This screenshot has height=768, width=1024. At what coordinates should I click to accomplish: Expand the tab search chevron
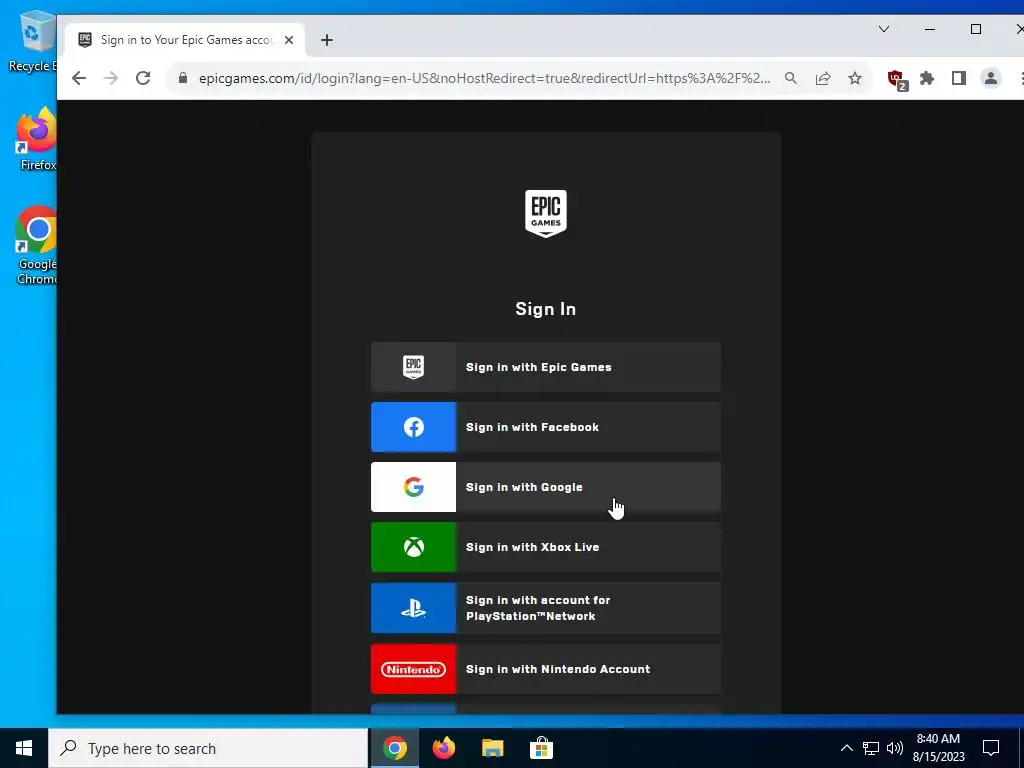tap(884, 29)
